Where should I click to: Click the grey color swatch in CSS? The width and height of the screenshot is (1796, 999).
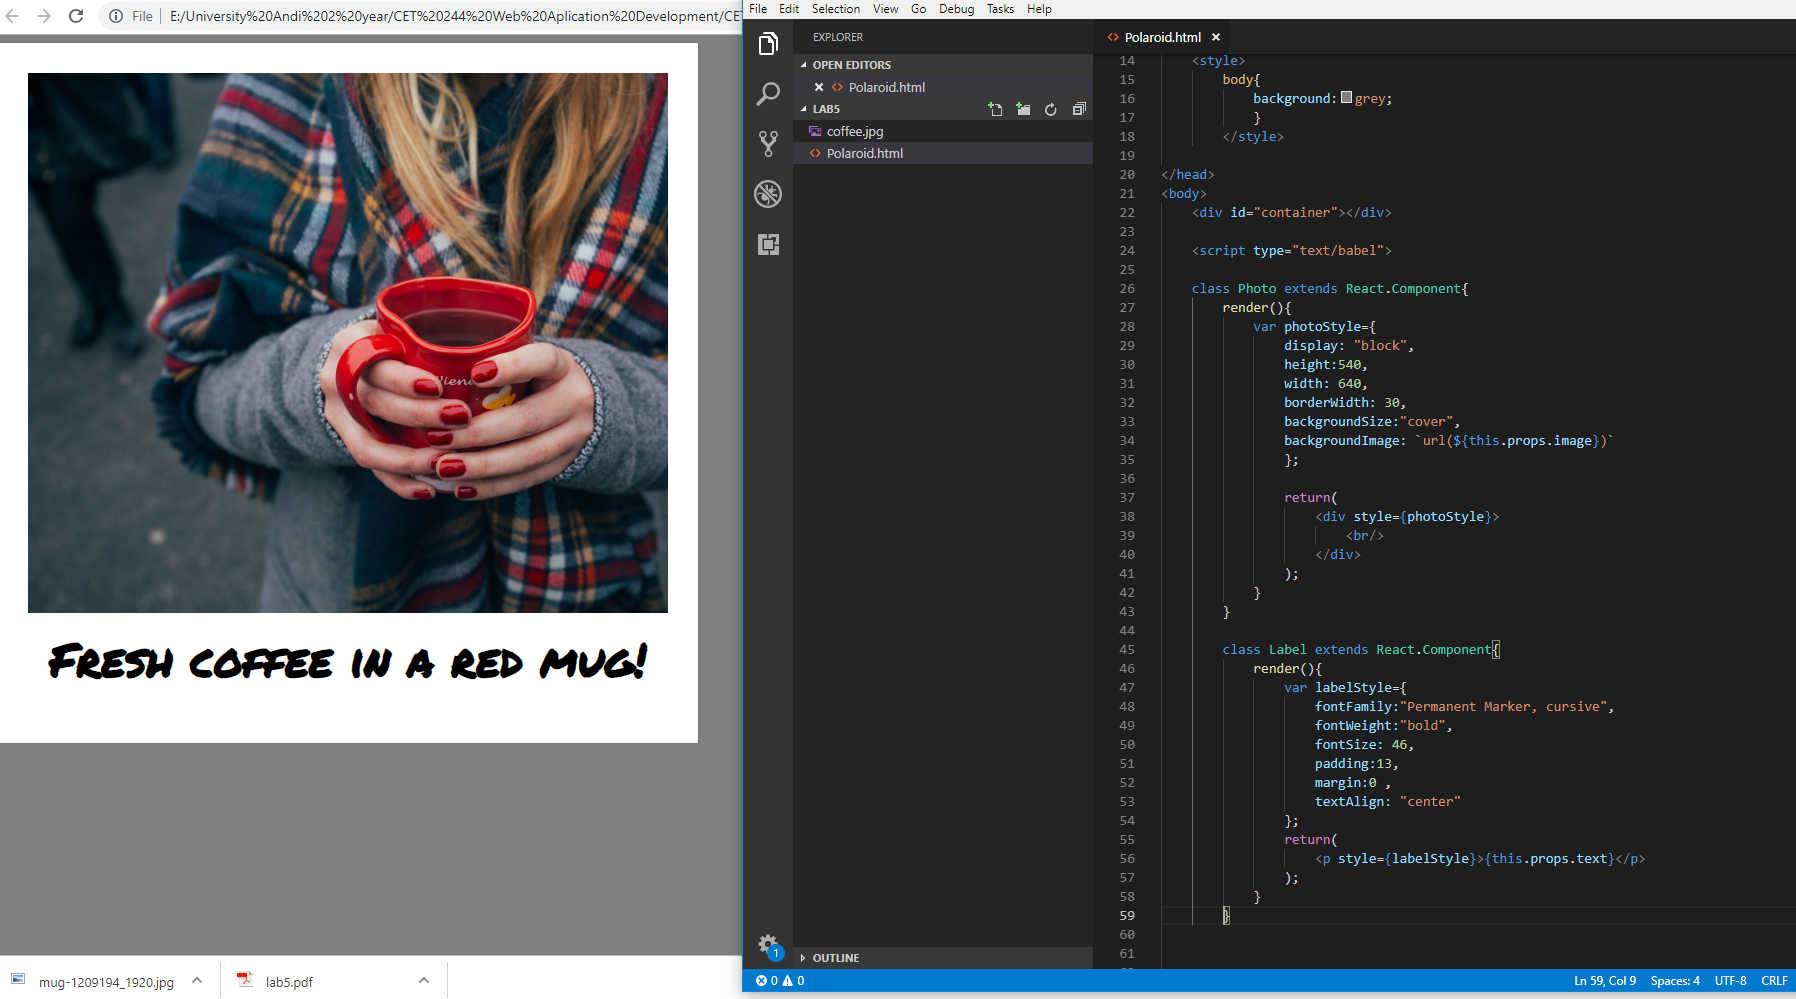[1346, 98]
